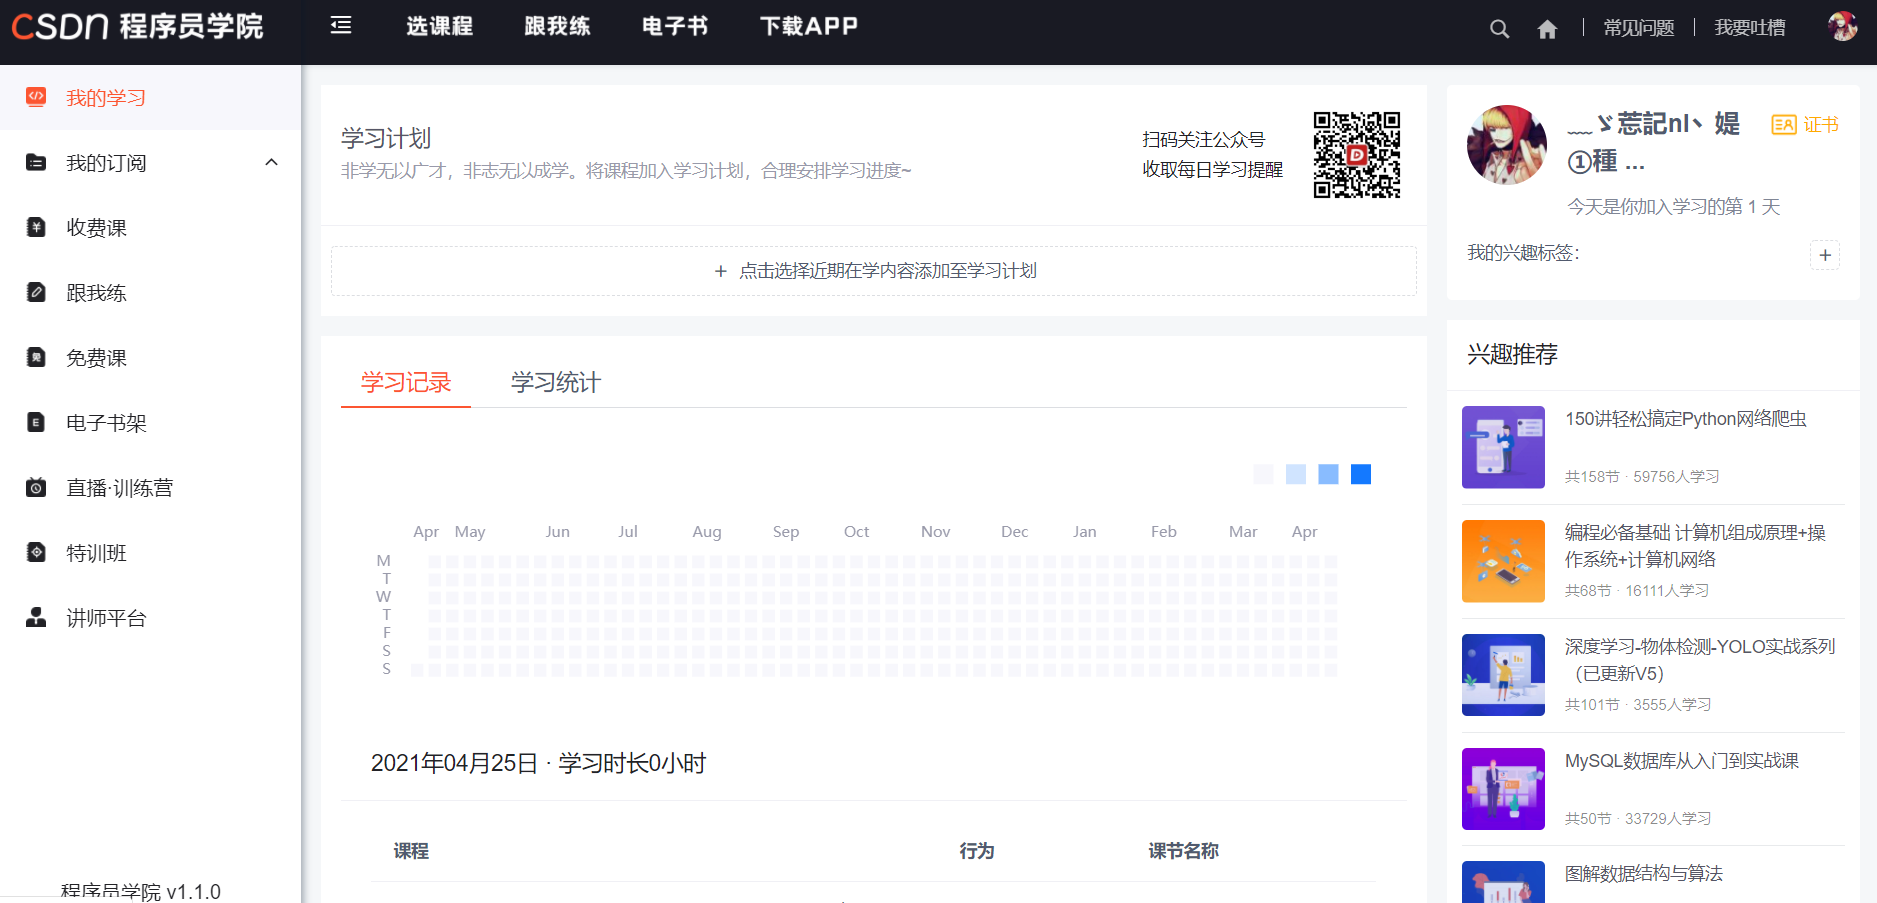This screenshot has height=903, width=1877.
Task: Click 共68节 · 16111人学习 text
Action: 1637,591
